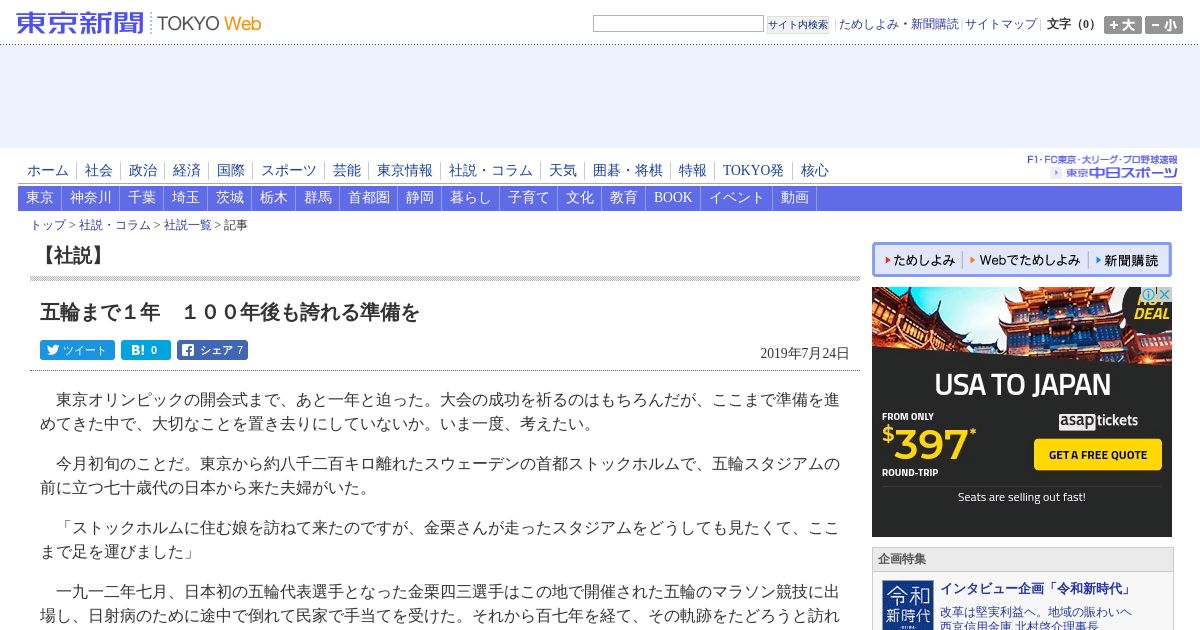Select the 静岡 tab
Screen dimensions: 1200x630
(x=420, y=198)
